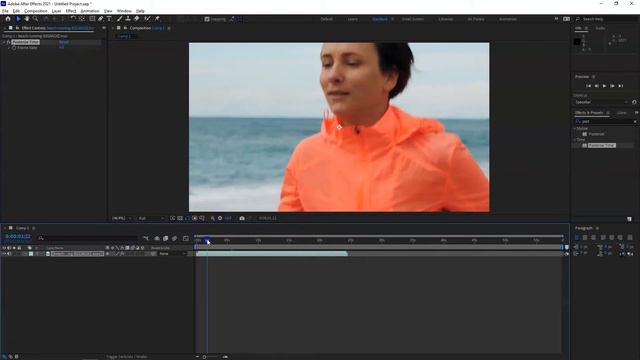
Task: Select the Pen tool
Action: click(x=100, y=19)
